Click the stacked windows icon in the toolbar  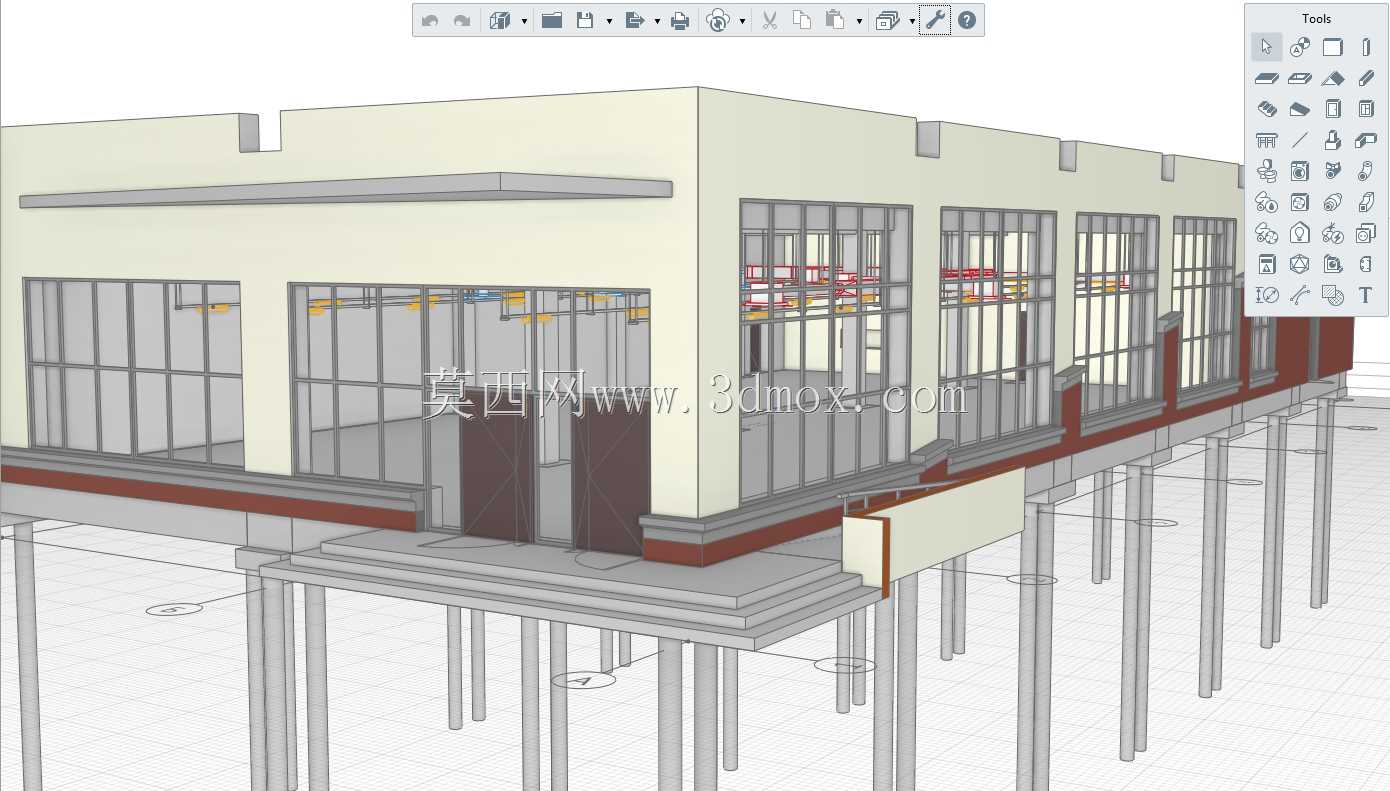[x=887, y=20]
